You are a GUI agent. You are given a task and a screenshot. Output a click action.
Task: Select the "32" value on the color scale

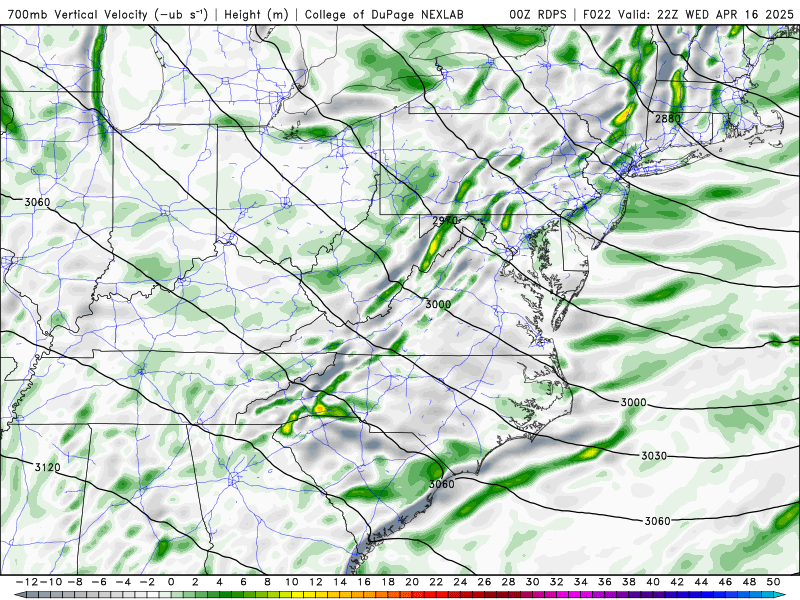click(557, 582)
